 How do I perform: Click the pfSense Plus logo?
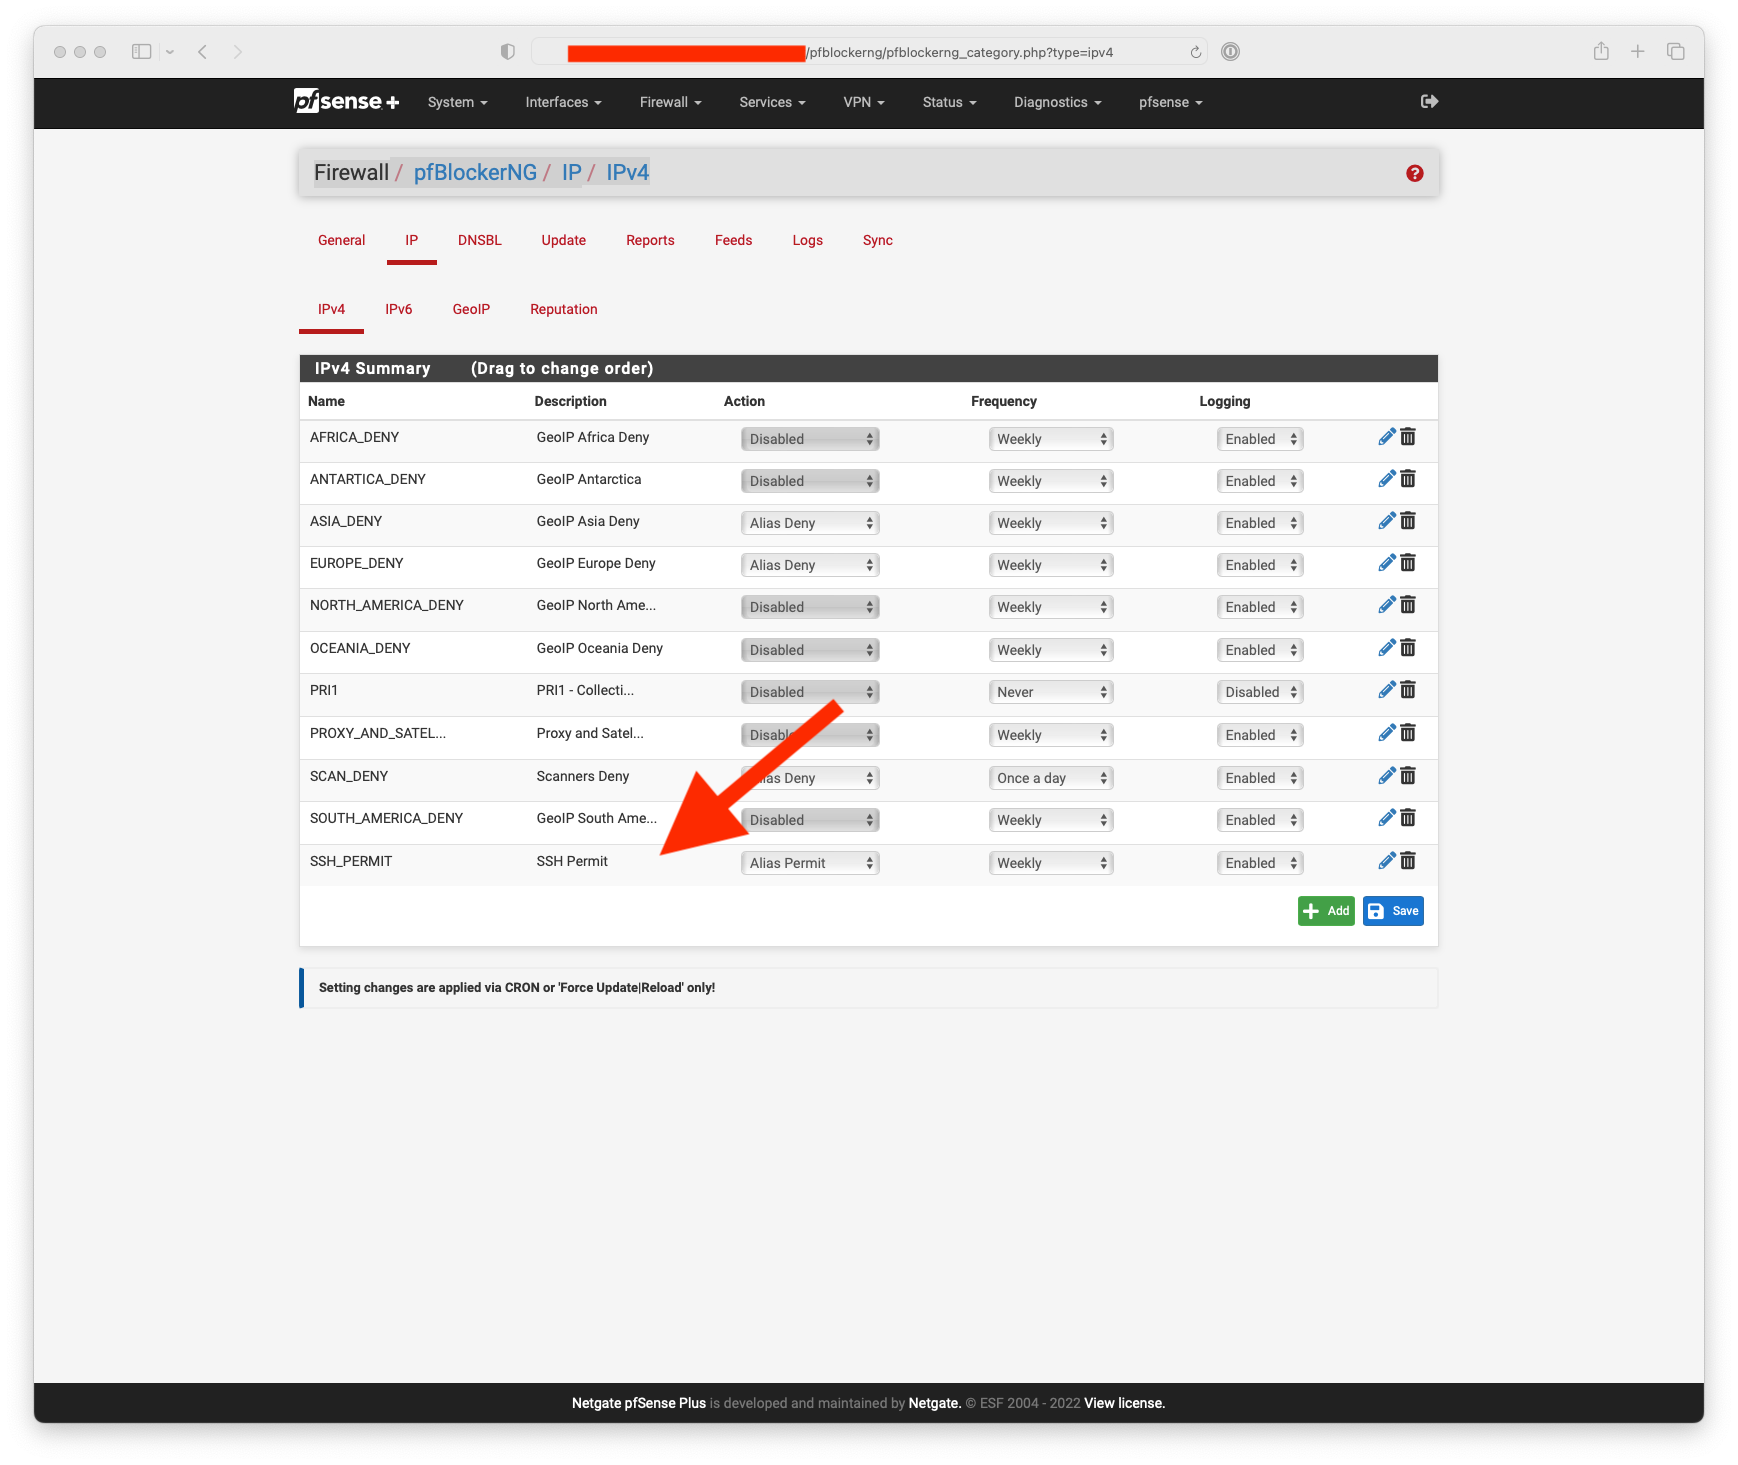(346, 101)
